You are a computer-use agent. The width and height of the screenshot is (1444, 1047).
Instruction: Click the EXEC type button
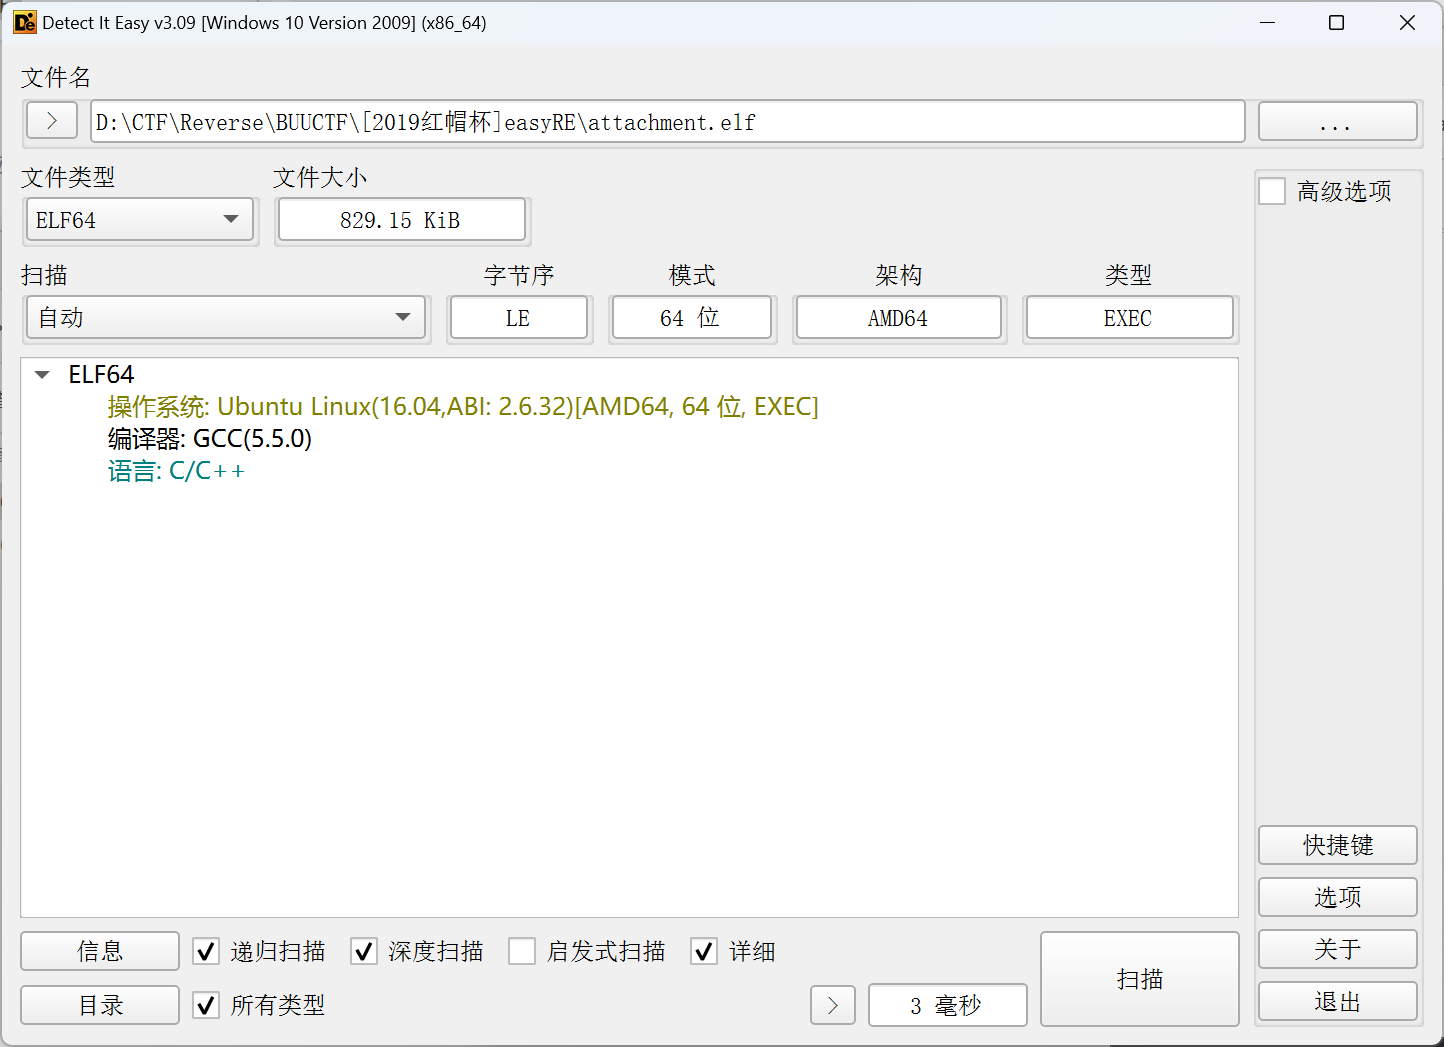pos(1129,318)
